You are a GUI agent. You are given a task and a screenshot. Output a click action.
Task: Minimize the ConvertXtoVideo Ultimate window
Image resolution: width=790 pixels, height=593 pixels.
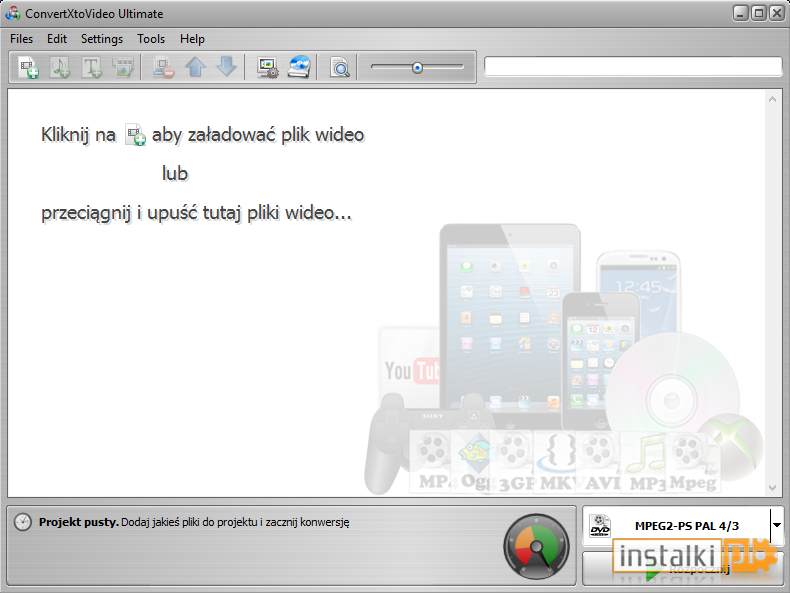740,13
